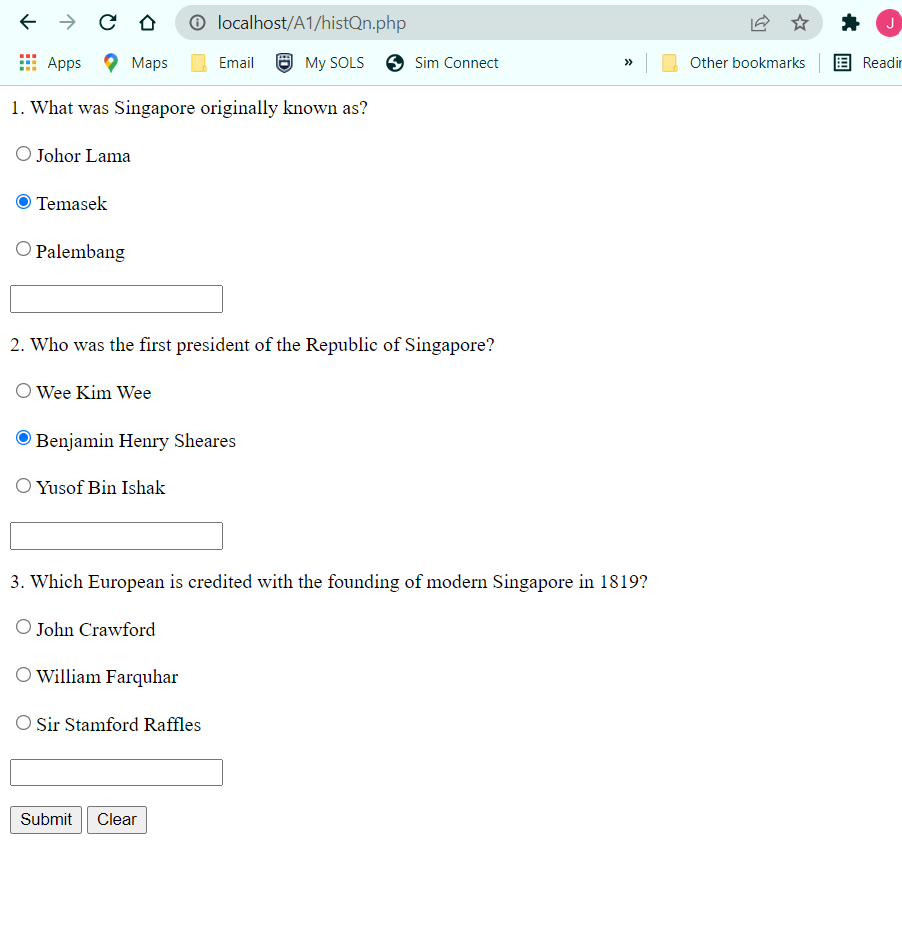Click the text box under question 1

[117, 299]
